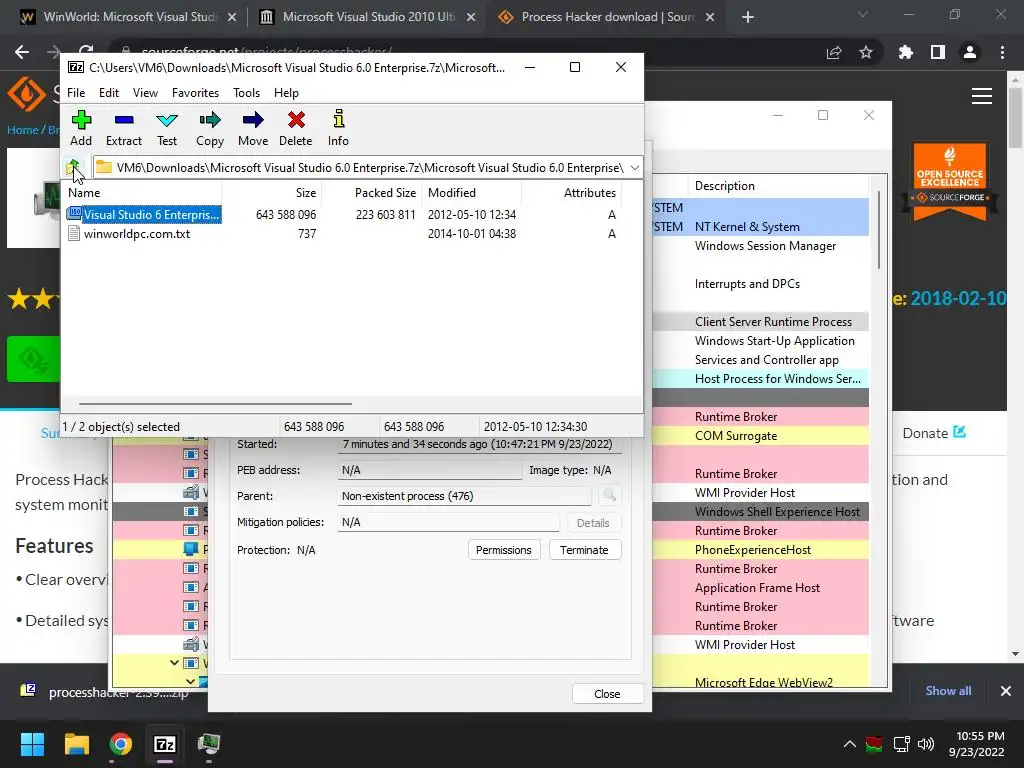Switch to Process Hacker download tab

[607, 17]
